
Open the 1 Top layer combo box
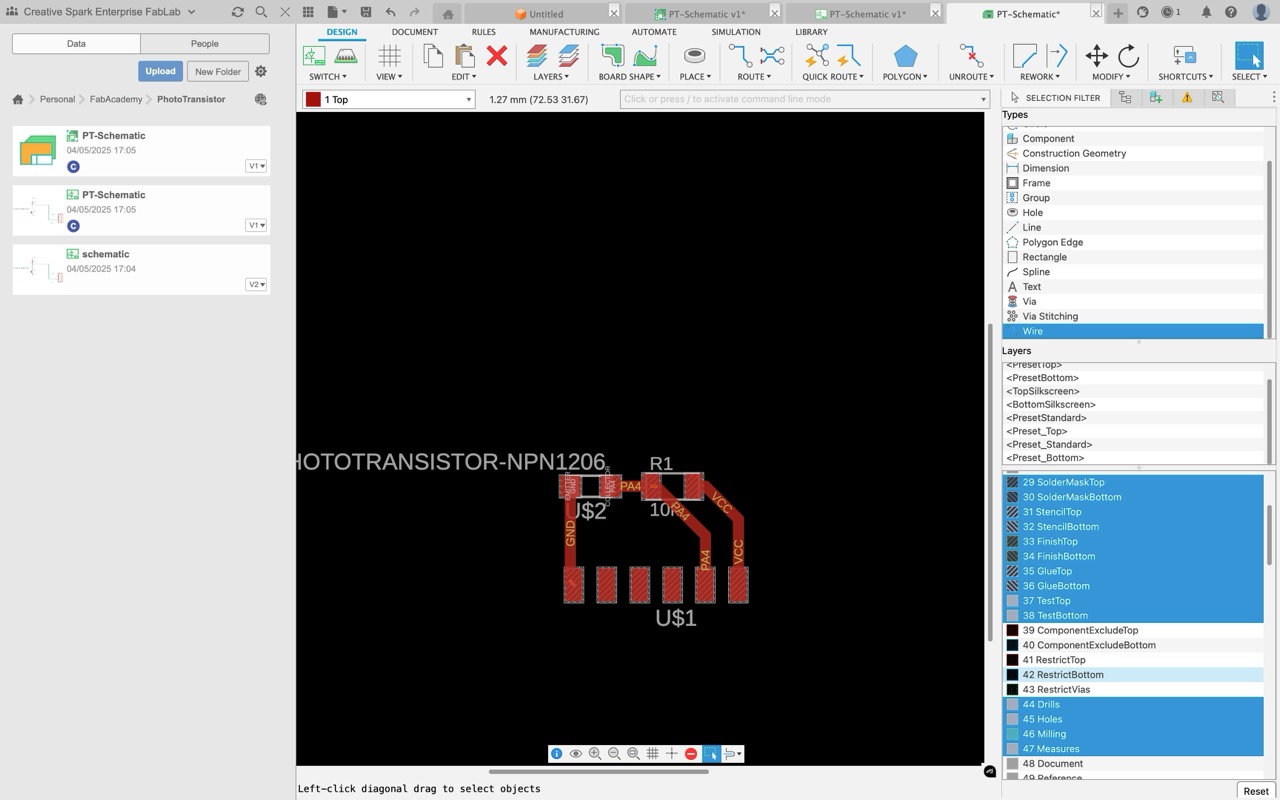click(x=389, y=99)
